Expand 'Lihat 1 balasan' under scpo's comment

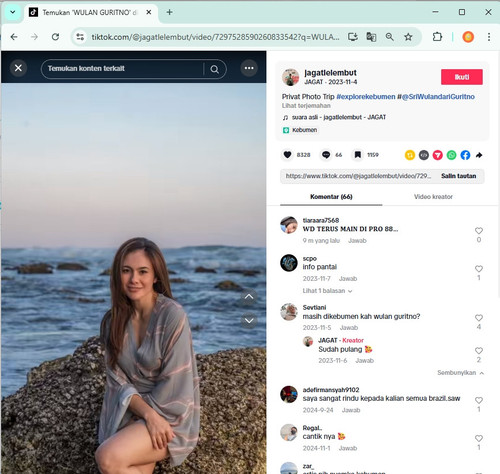tap(327, 291)
